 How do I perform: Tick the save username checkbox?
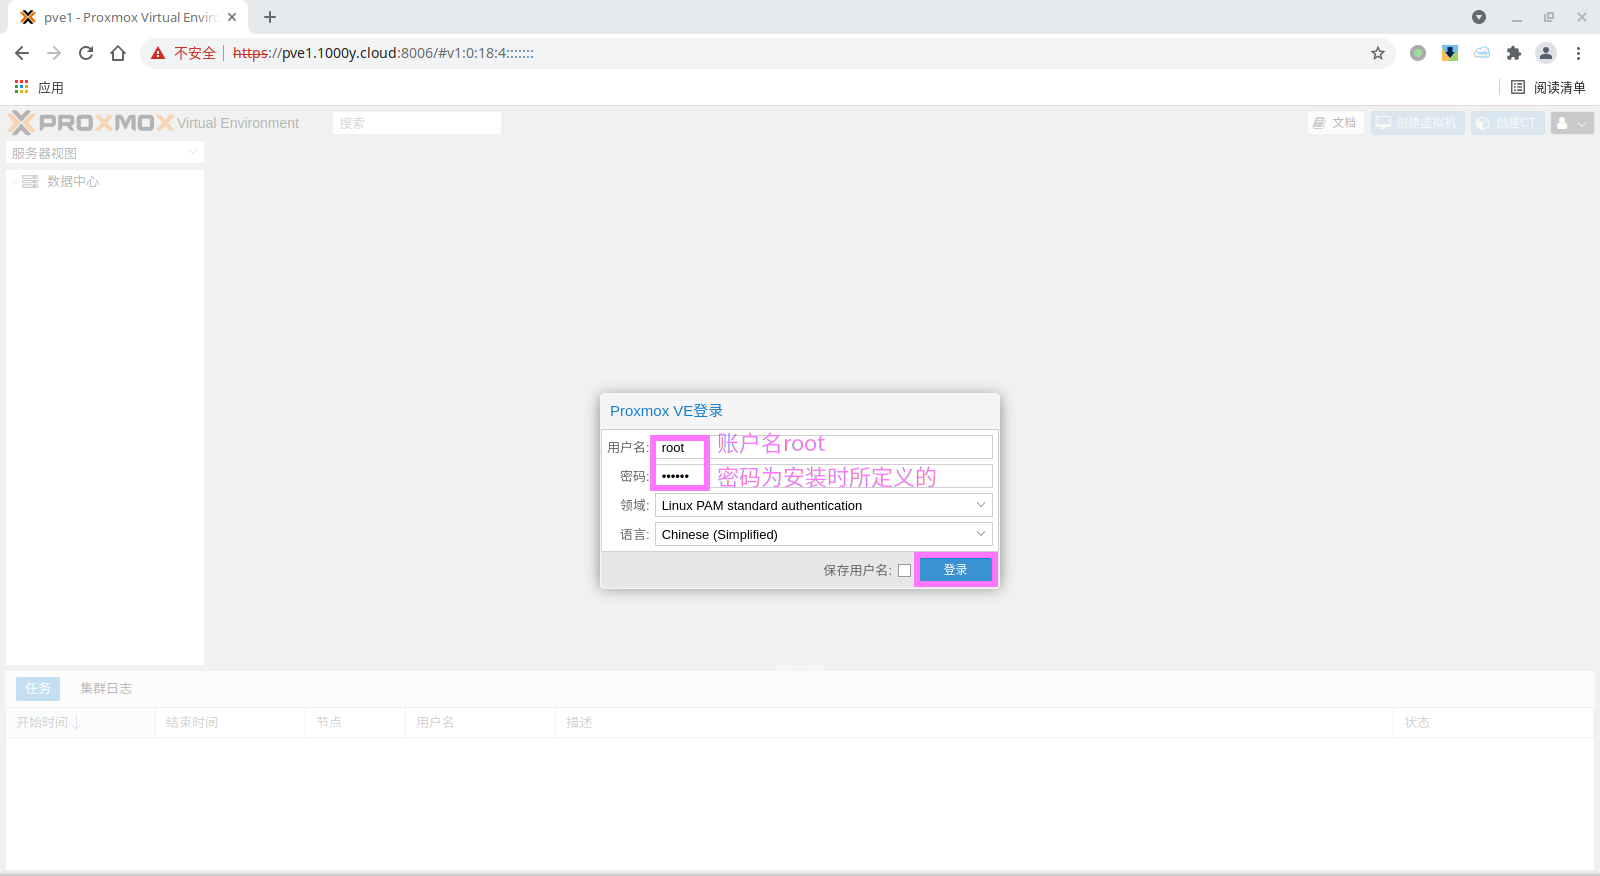coord(904,570)
